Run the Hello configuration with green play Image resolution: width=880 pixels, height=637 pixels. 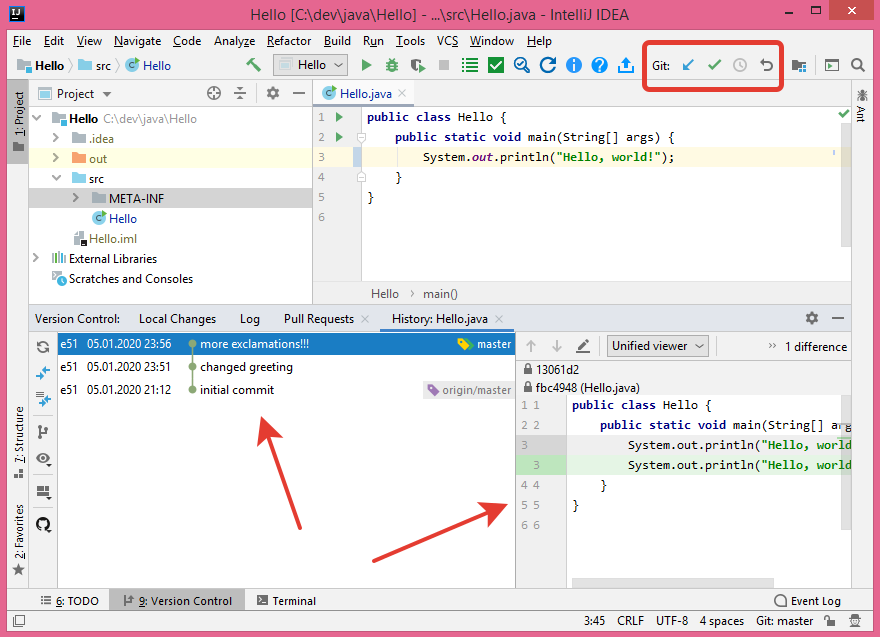point(366,66)
